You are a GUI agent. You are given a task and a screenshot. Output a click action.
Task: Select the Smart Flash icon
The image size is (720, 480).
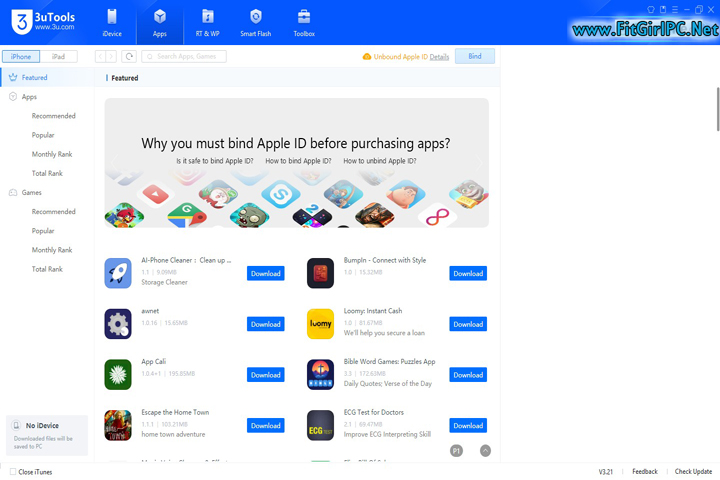(256, 17)
